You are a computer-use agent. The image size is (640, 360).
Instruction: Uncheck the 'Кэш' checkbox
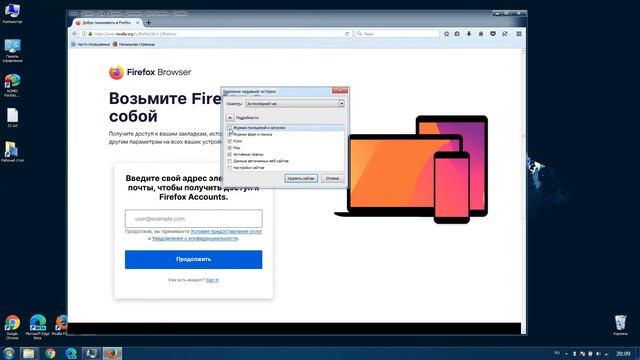pyautogui.click(x=230, y=148)
